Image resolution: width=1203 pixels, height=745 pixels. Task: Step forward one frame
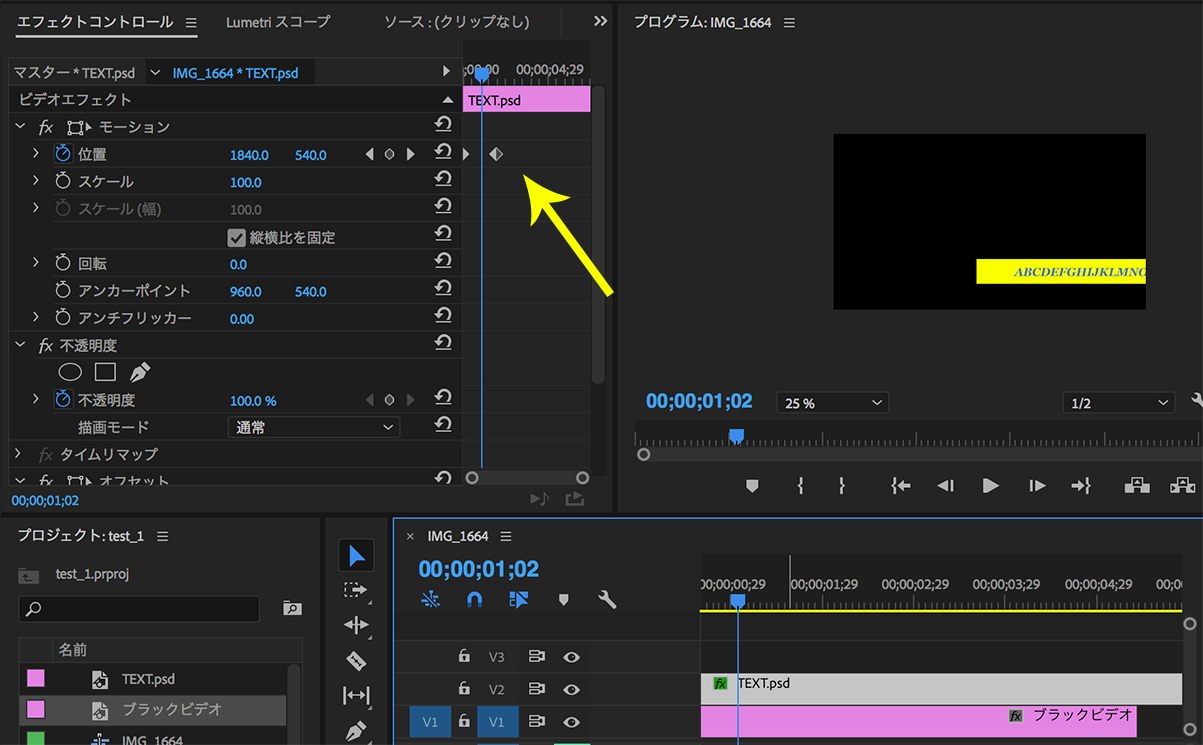1037,486
